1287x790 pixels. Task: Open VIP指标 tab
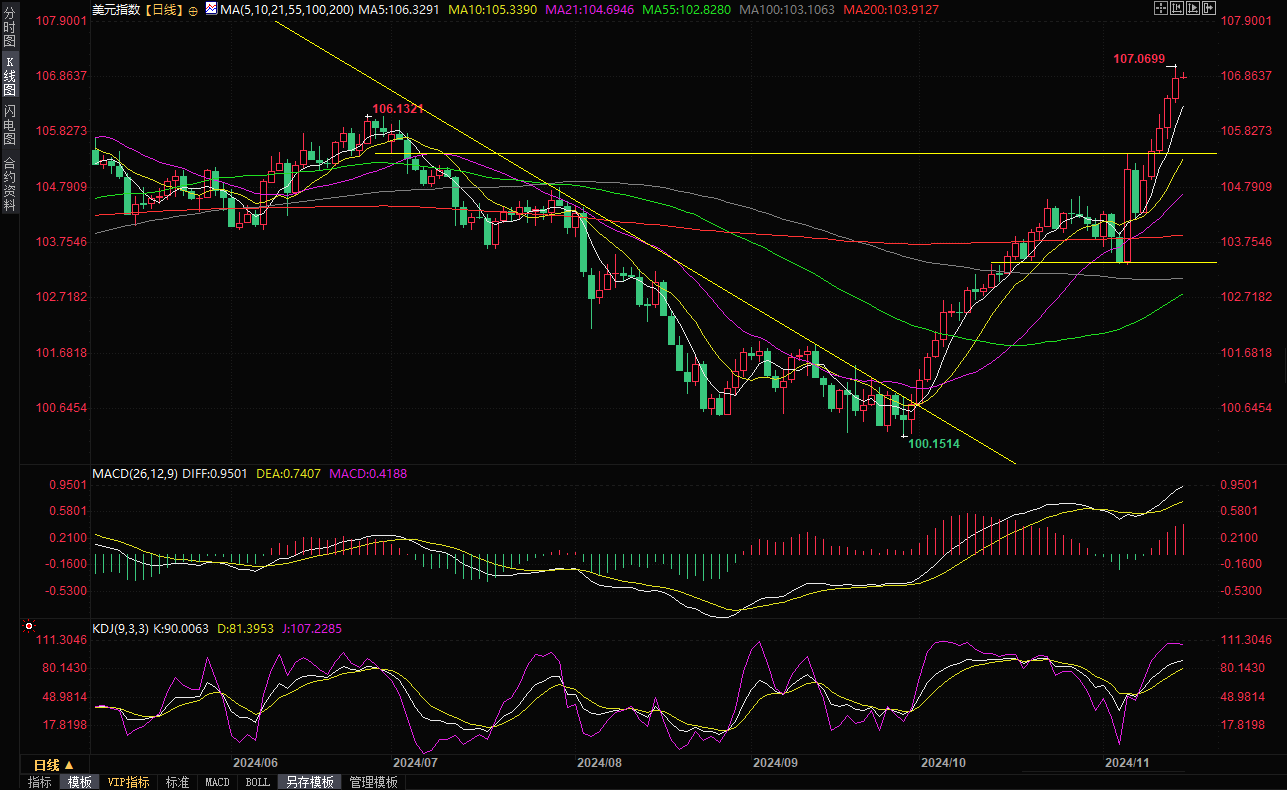pos(128,782)
